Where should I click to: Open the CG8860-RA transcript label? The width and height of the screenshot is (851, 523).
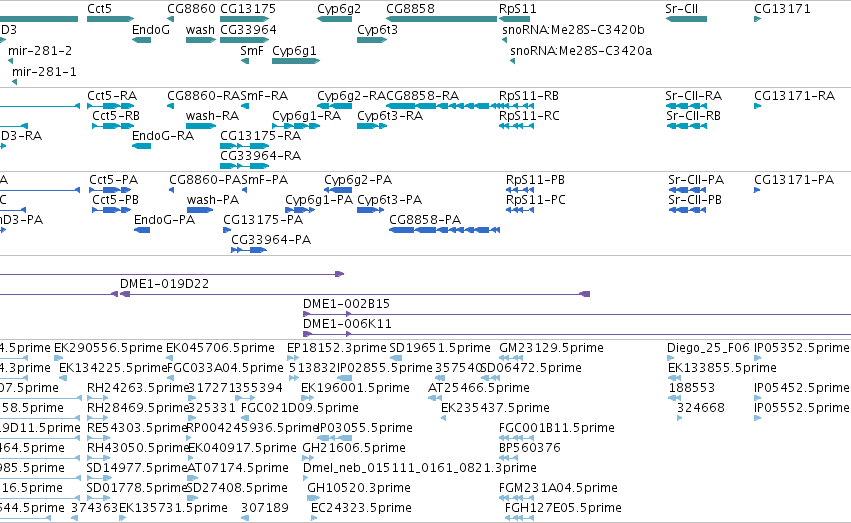204,96
